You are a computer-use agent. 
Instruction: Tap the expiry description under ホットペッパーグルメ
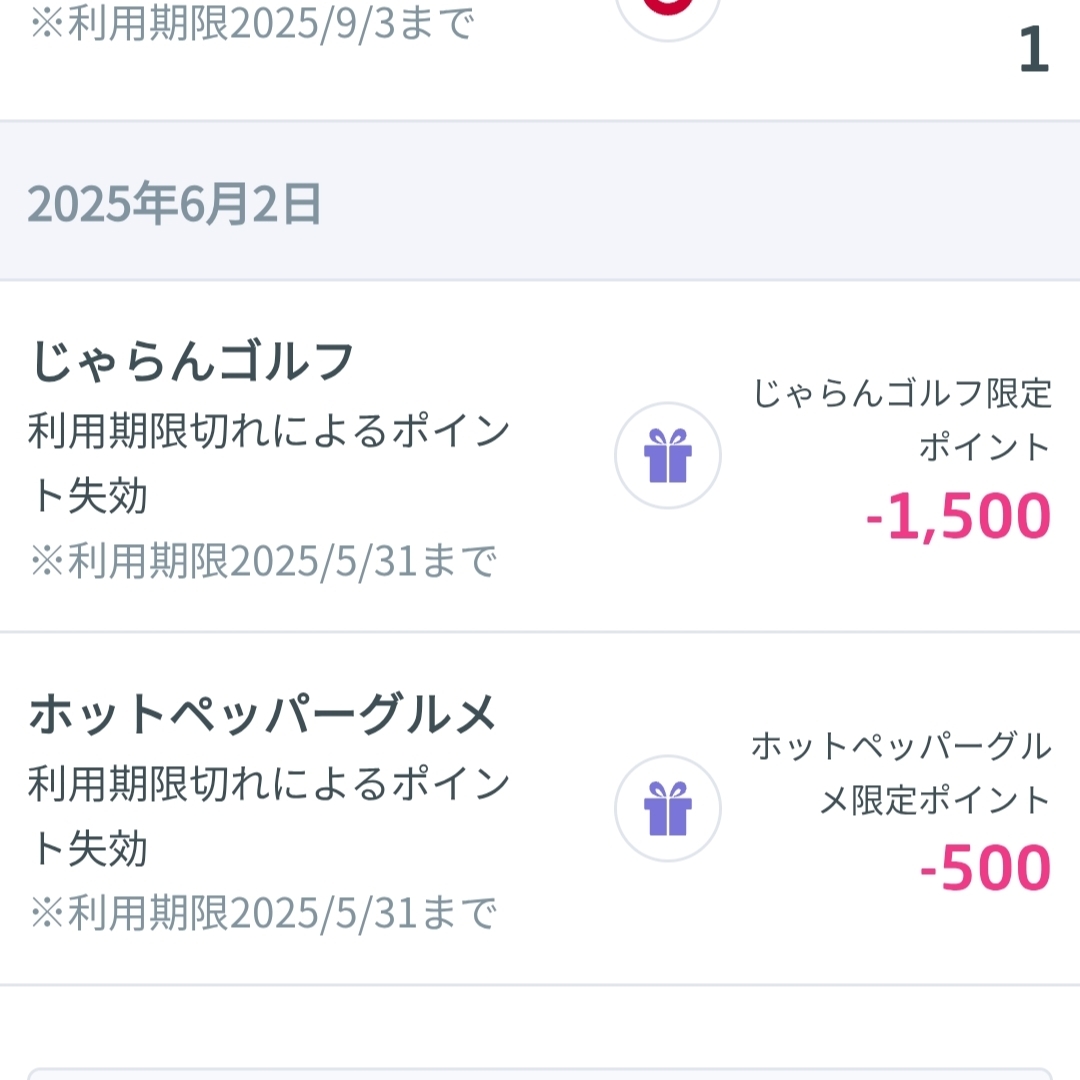tap(270, 784)
